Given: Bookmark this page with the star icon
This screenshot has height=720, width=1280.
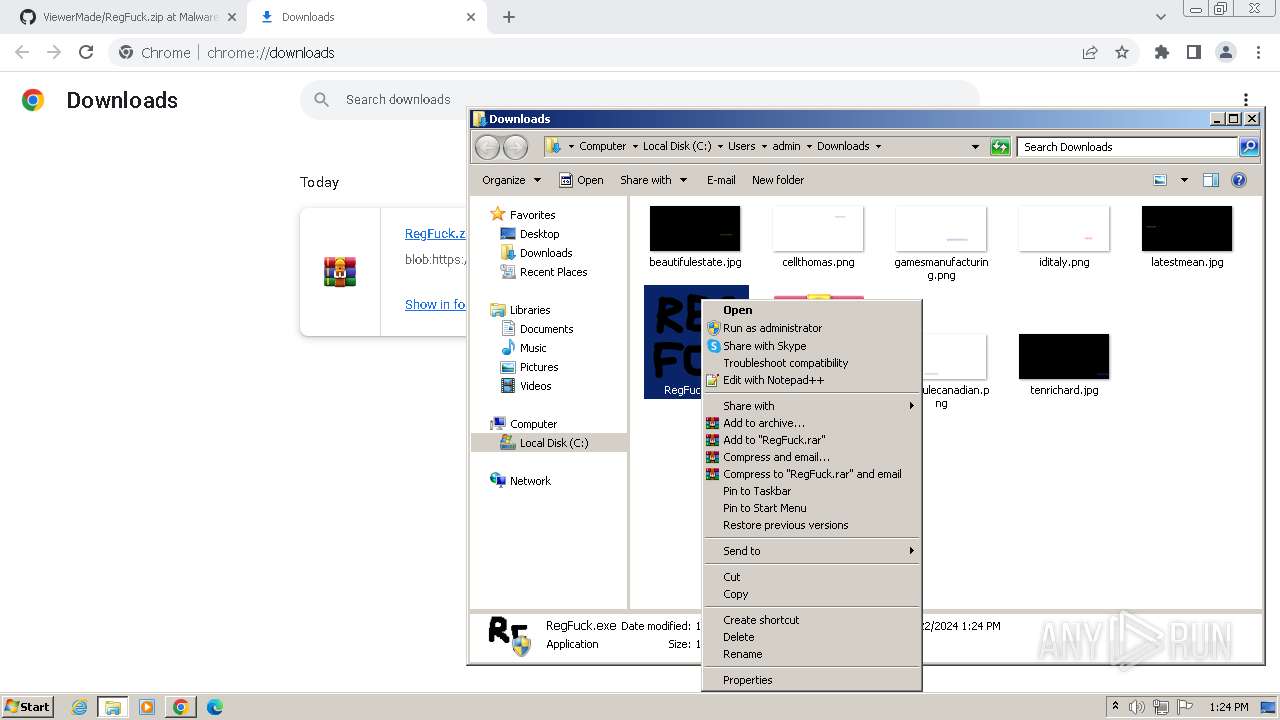Looking at the screenshot, I should coord(1122,53).
